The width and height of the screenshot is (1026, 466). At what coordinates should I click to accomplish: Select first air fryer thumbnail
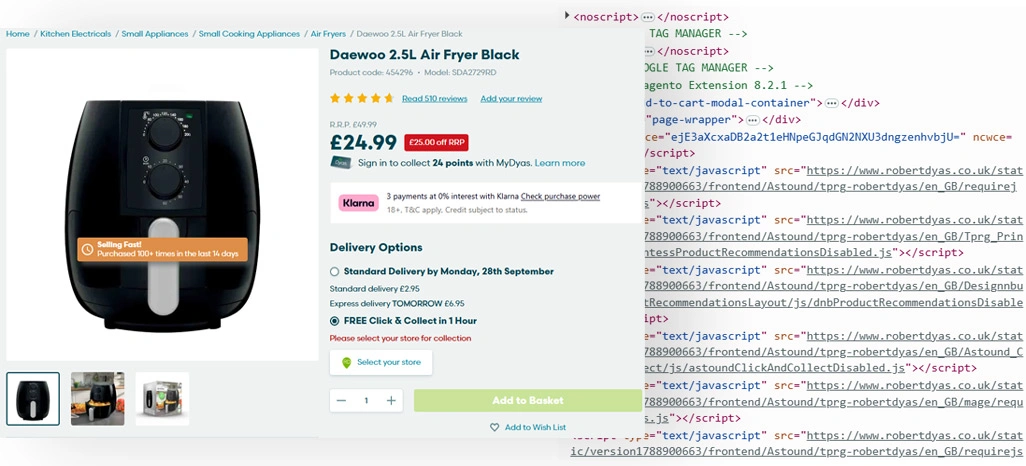coord(33,399)
